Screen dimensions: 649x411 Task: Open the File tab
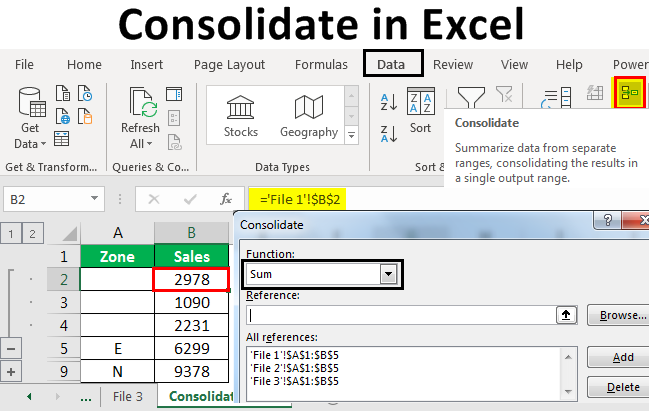coord(24,65)
